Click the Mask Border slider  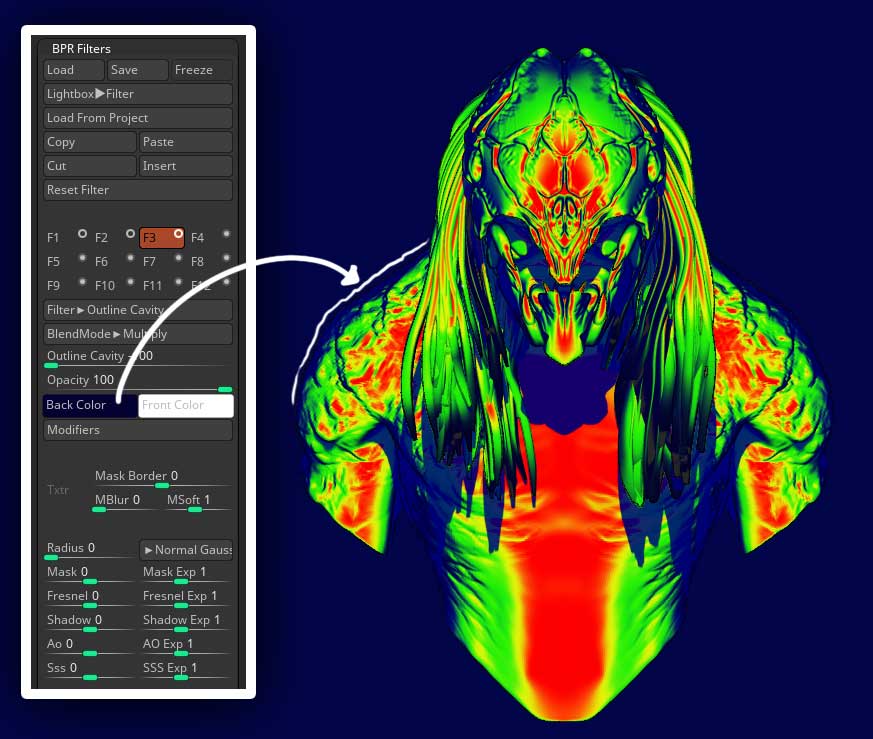click(x=162, y=478)
